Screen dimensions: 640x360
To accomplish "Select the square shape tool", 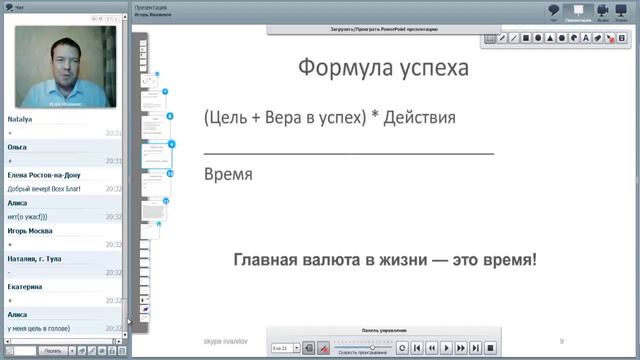I will (526, 38).
